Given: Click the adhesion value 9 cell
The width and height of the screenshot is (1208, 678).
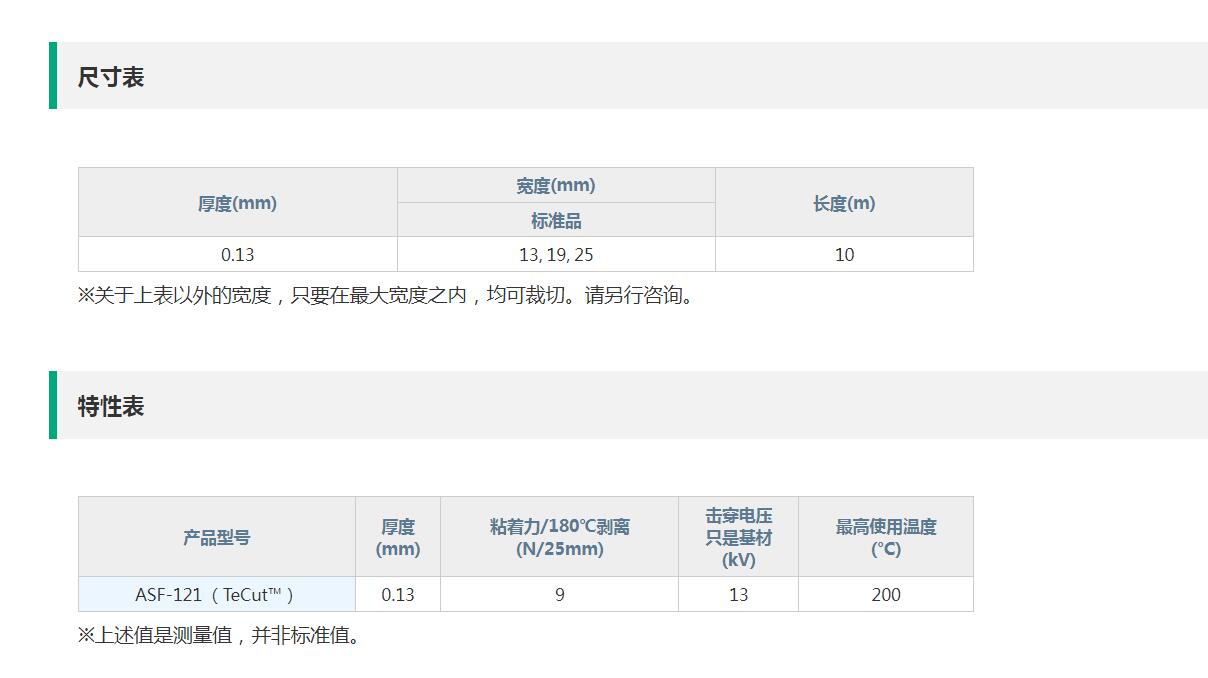Looking at the screenshot, I should point(559,594).
